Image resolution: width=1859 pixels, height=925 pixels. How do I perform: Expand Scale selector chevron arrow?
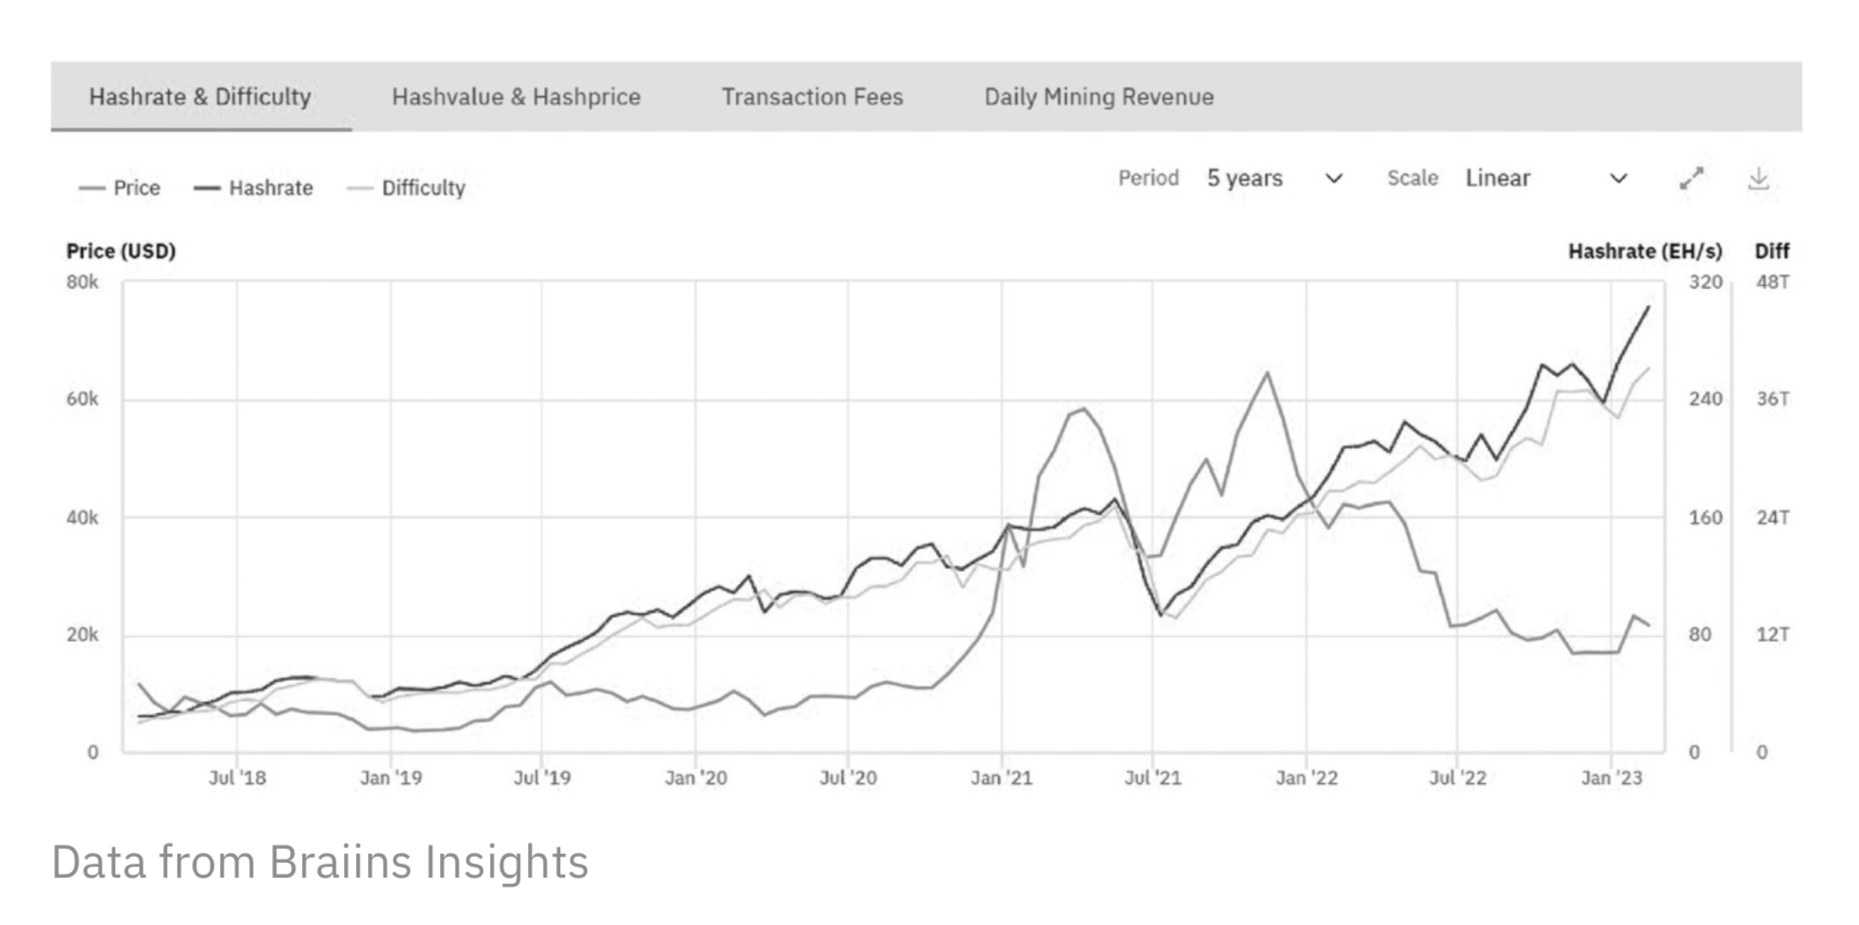[1618, 179]
